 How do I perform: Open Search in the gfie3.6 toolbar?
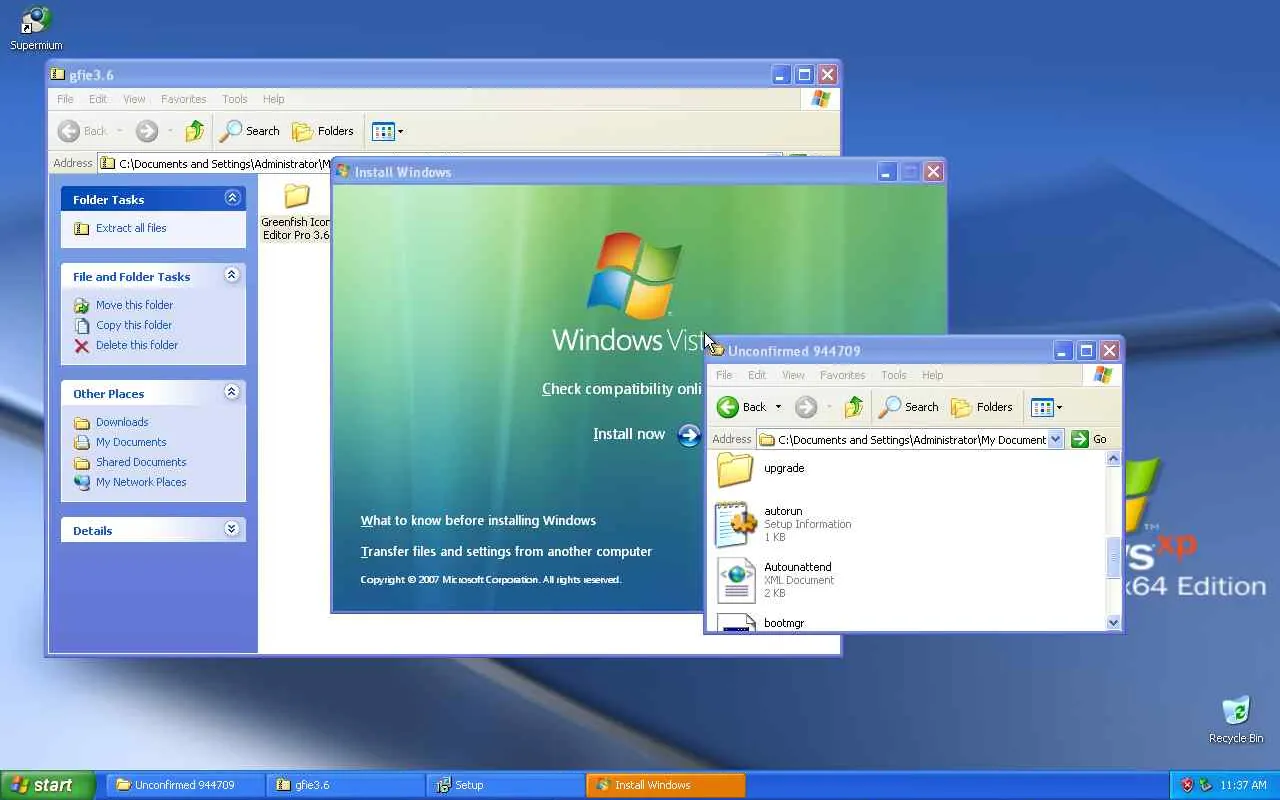[250, 131]
